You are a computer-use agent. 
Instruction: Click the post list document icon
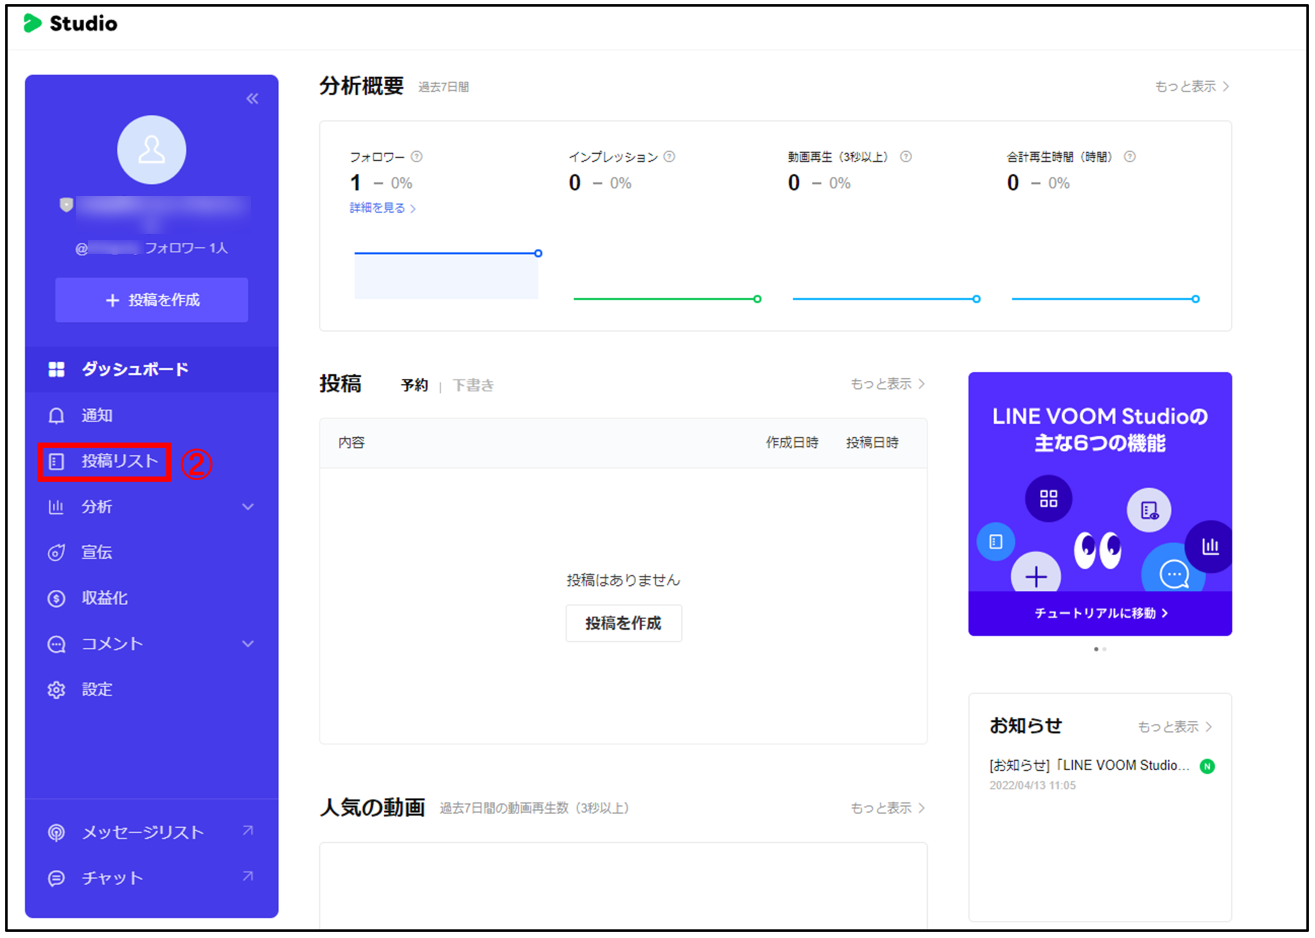tap(56, 461)
